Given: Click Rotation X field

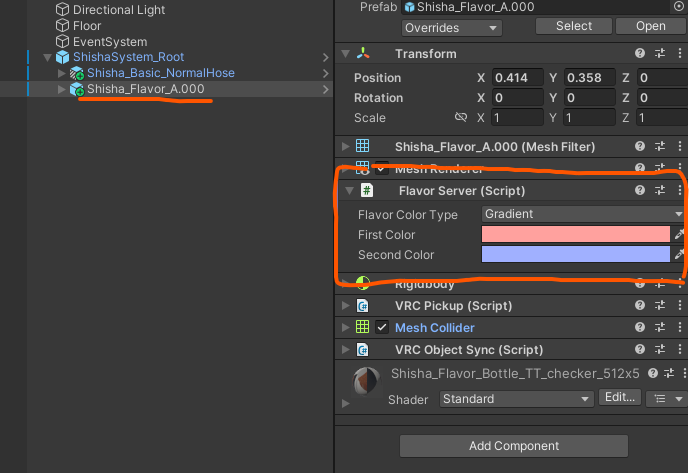Looking at the screenshot, I should point(518,98).
